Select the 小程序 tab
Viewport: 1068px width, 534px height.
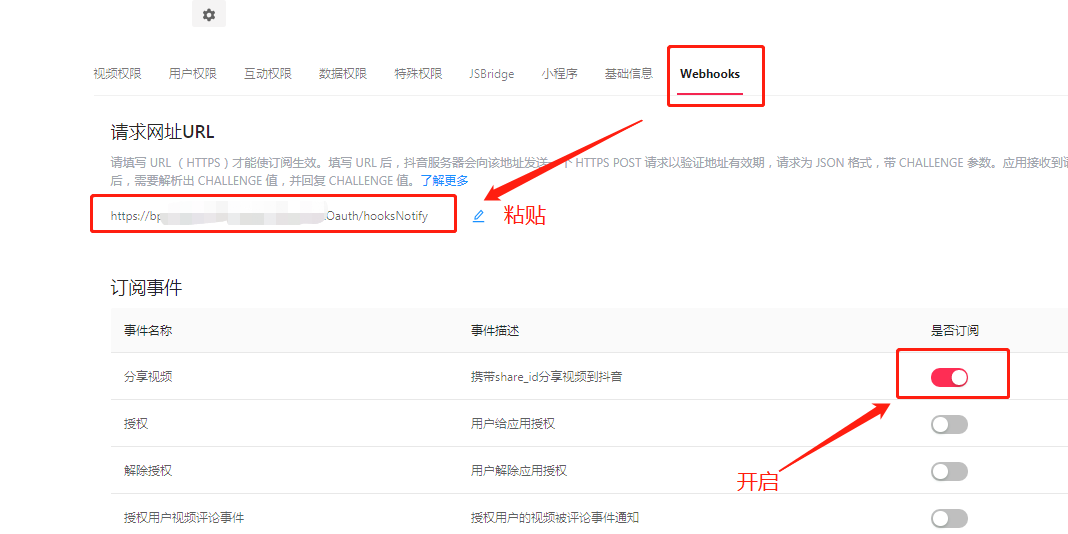click(559, 74)
